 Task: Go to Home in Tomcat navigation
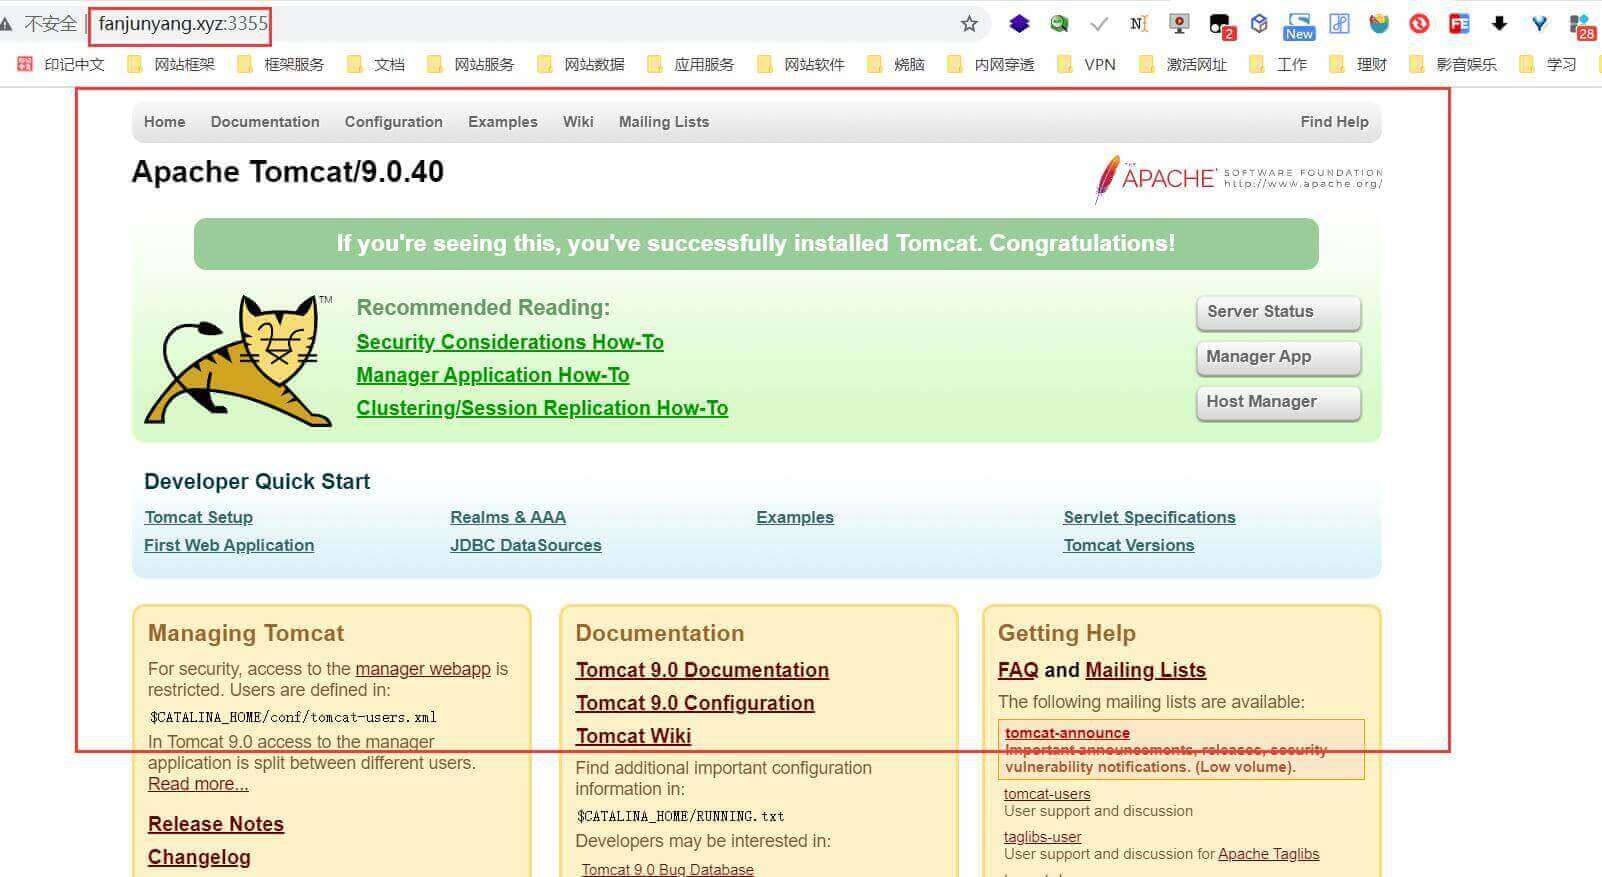tap(165, 122)
